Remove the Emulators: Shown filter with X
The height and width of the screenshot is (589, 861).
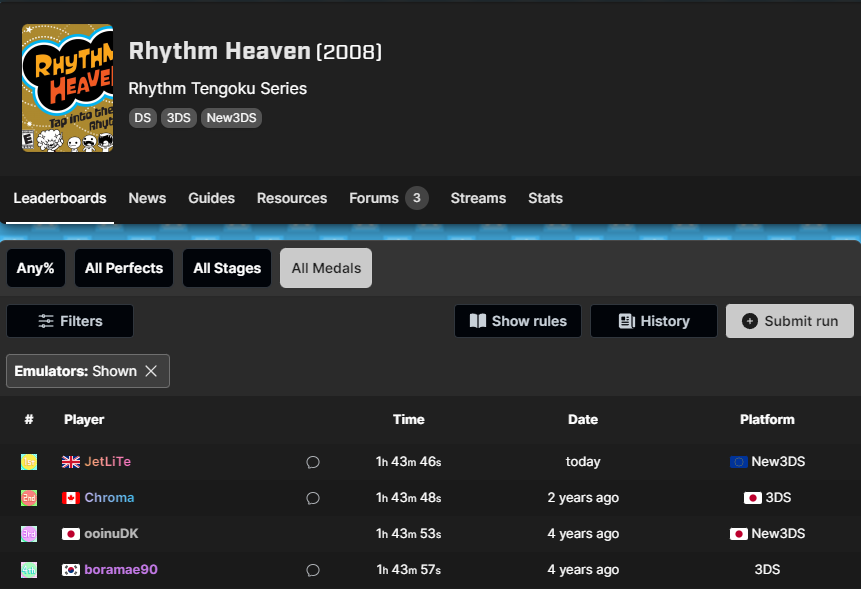[151, 371]
